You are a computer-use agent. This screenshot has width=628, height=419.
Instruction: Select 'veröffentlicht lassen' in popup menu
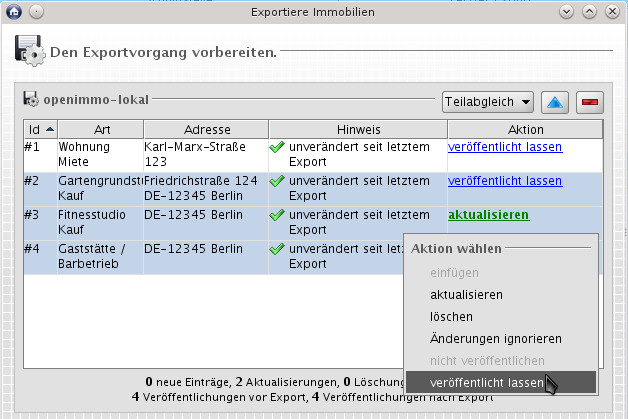(x=487, y=383)
